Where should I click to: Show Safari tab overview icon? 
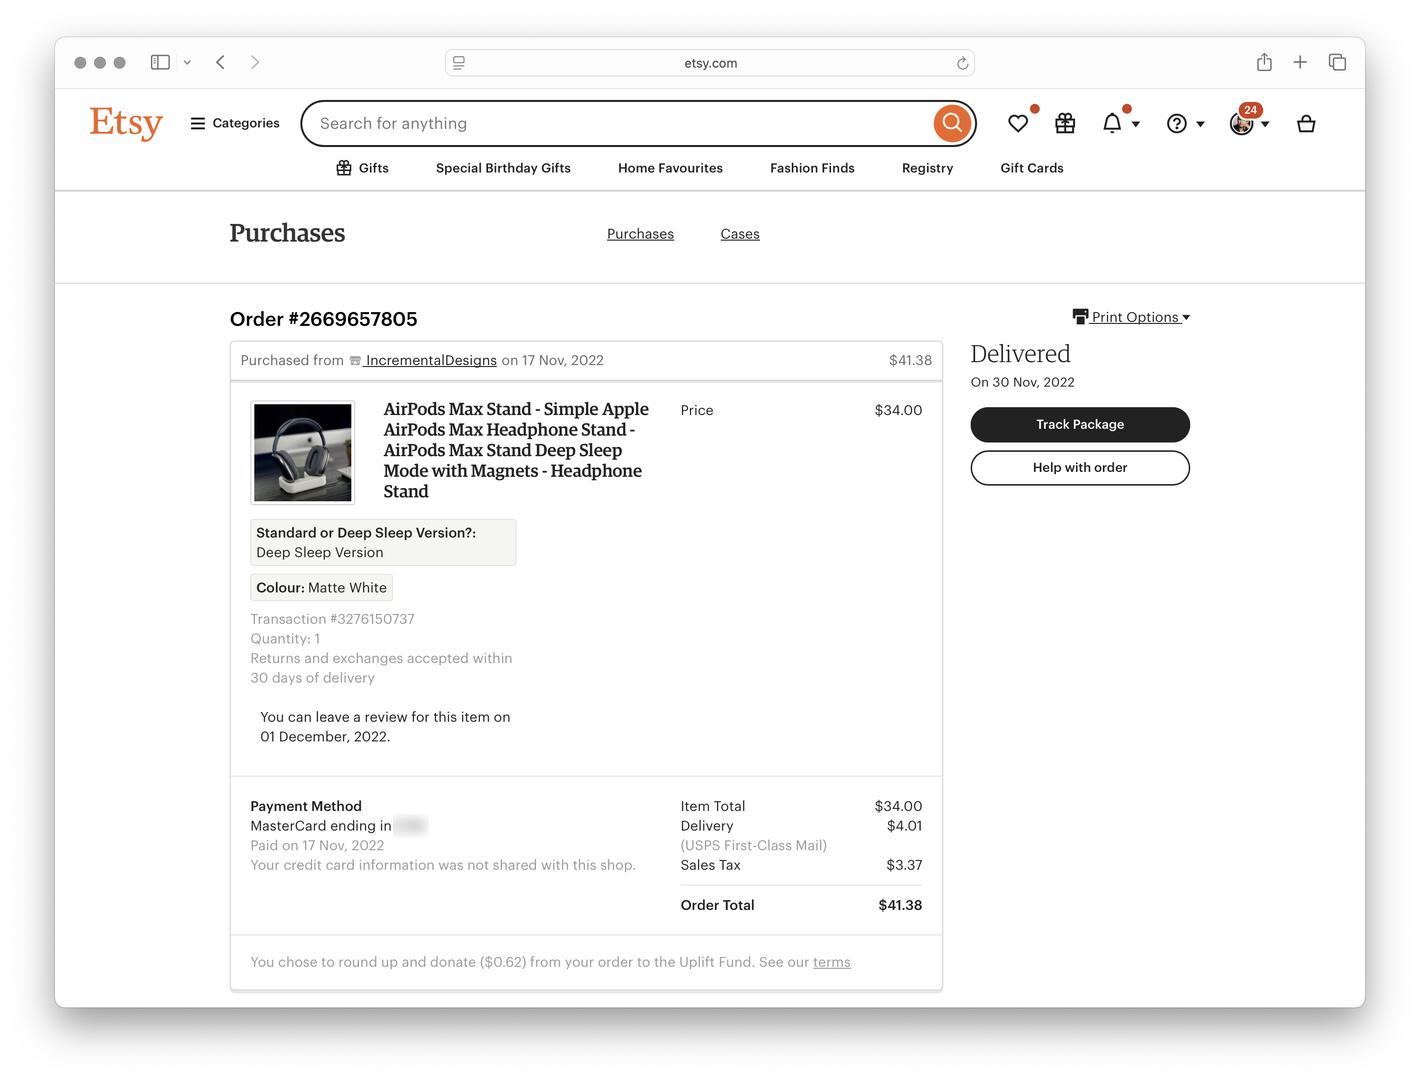click(1337, 62)
